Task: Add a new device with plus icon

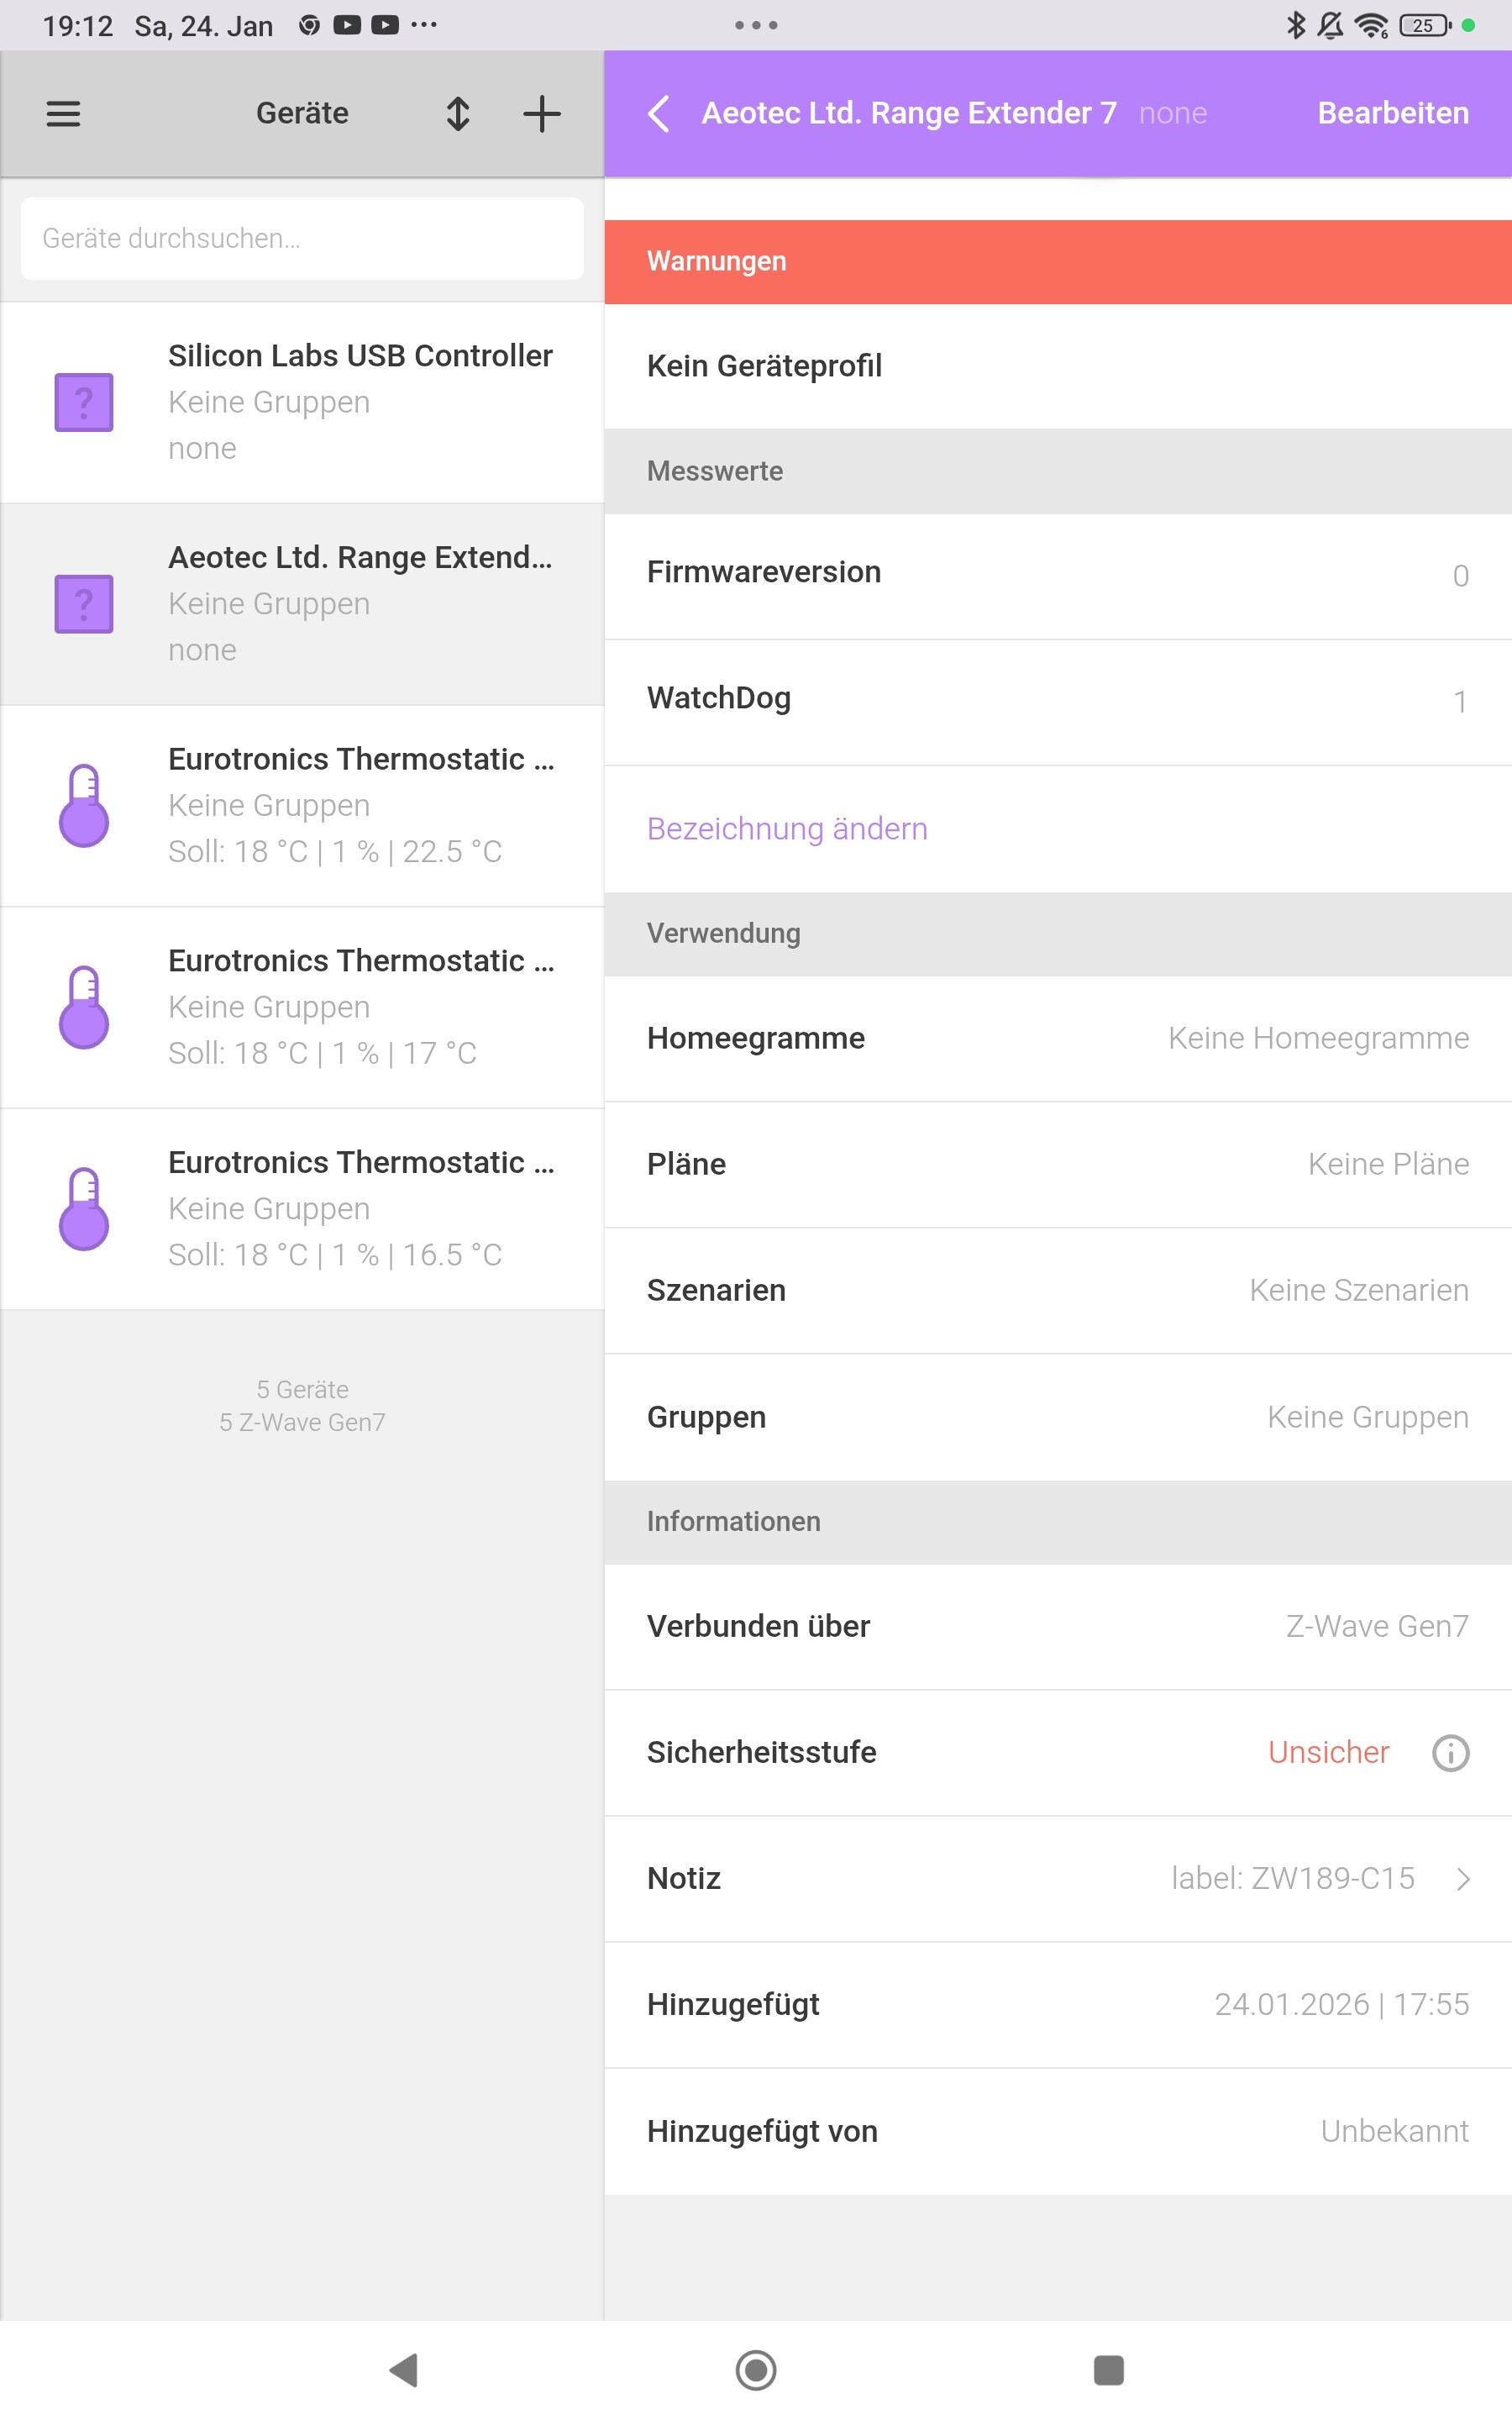Action: pos(541,113)
